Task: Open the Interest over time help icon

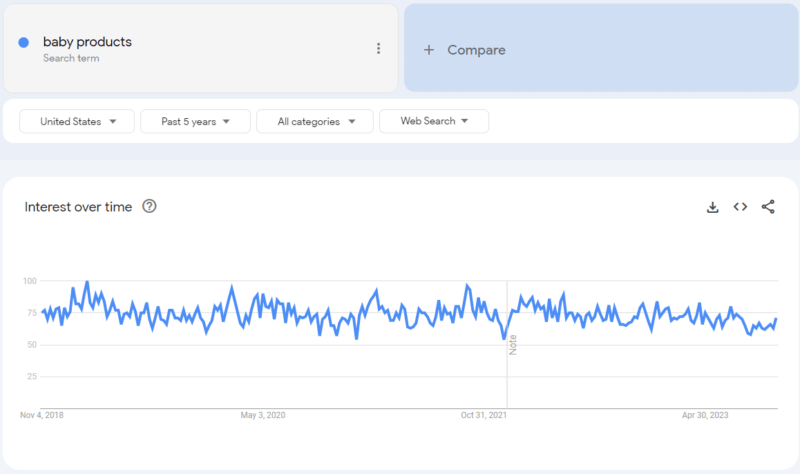Action: point(149,206)
